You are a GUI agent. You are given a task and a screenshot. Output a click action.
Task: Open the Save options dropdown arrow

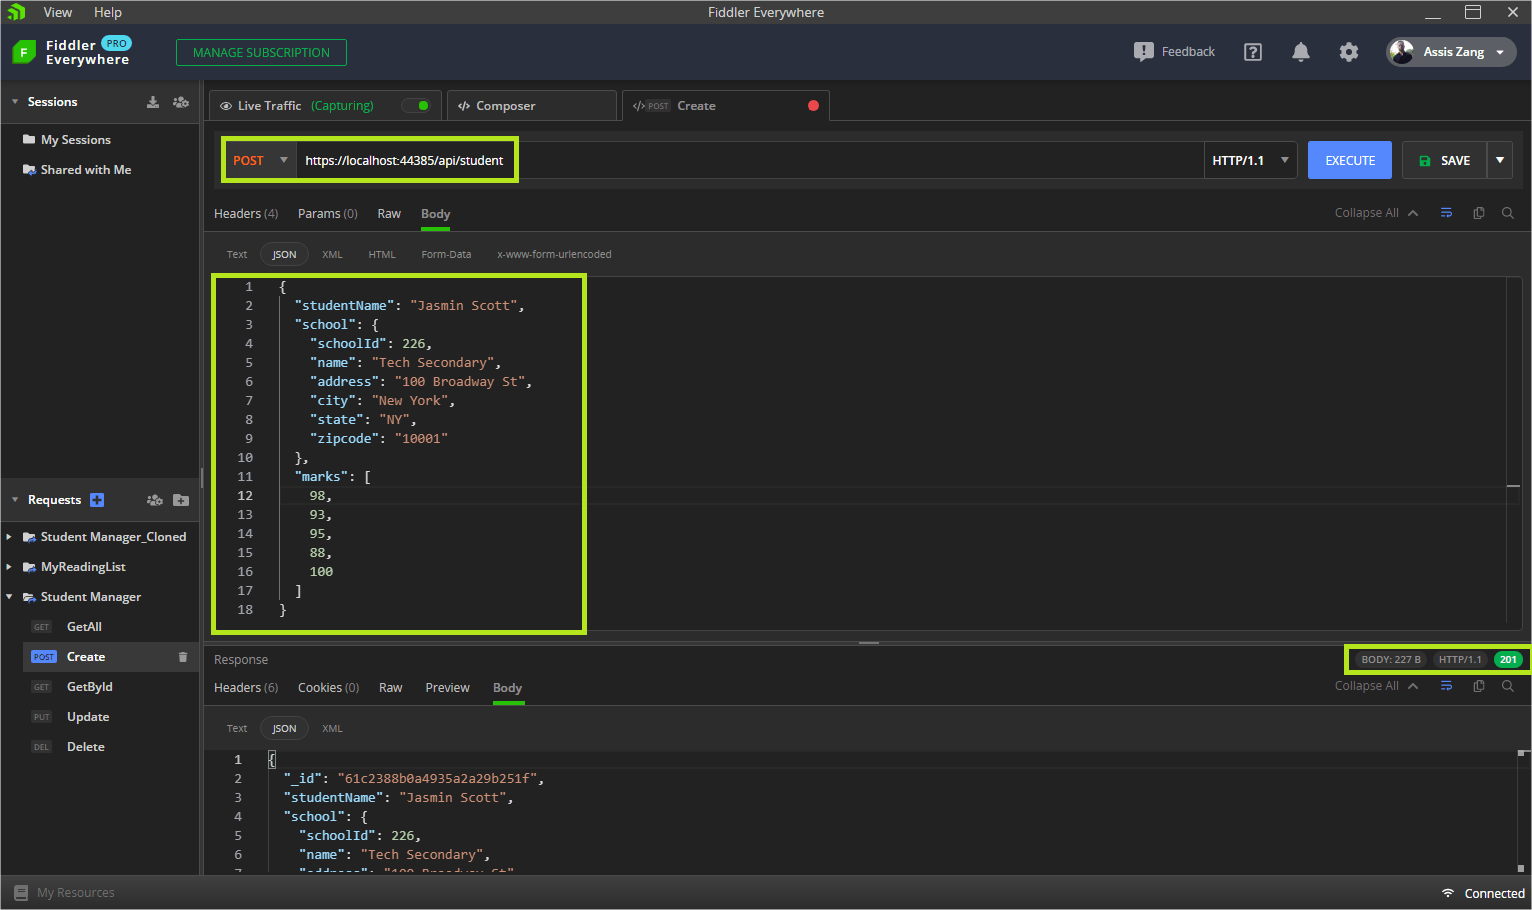coord(1500,160)
